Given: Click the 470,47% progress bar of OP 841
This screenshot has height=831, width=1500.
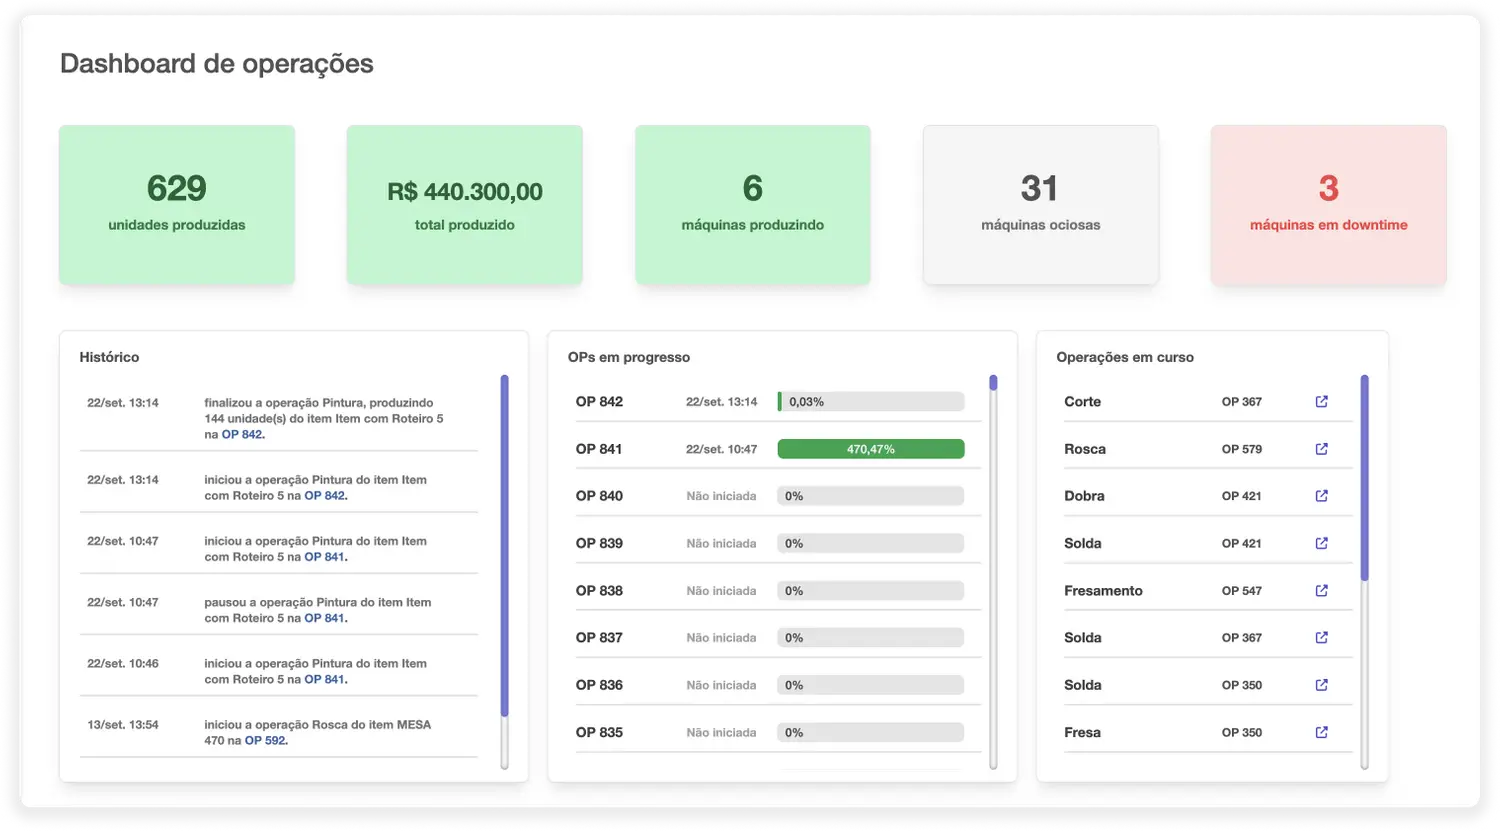Looking at the screenshot, I should (870, 449).
